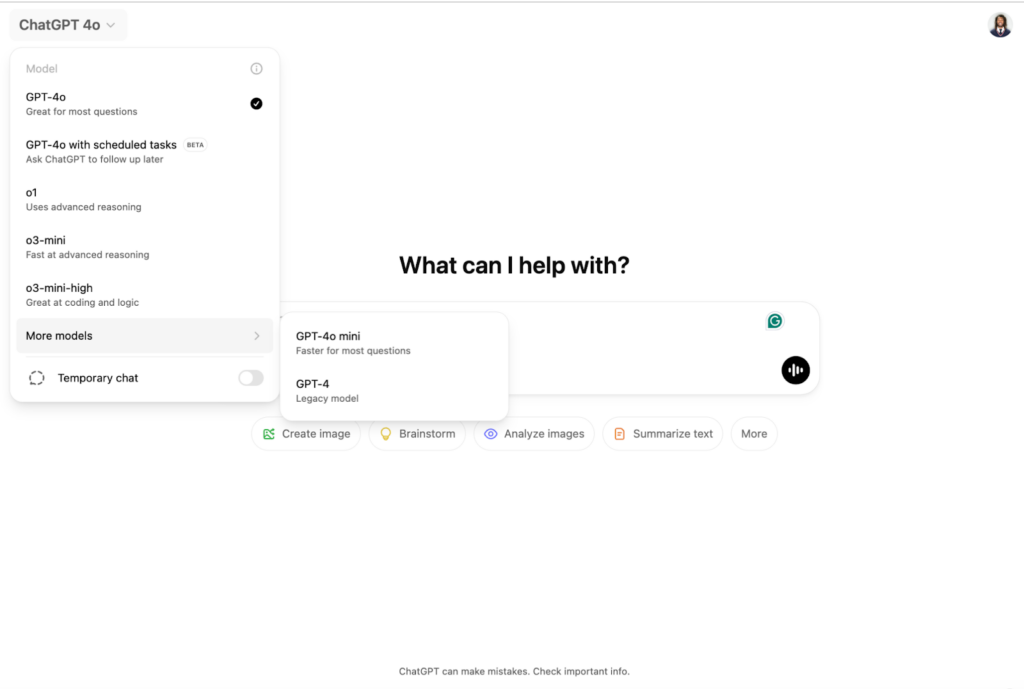Viewport: 1024px width, 689px height.
Task: Click the model info icon
Action: click(256, 69)
